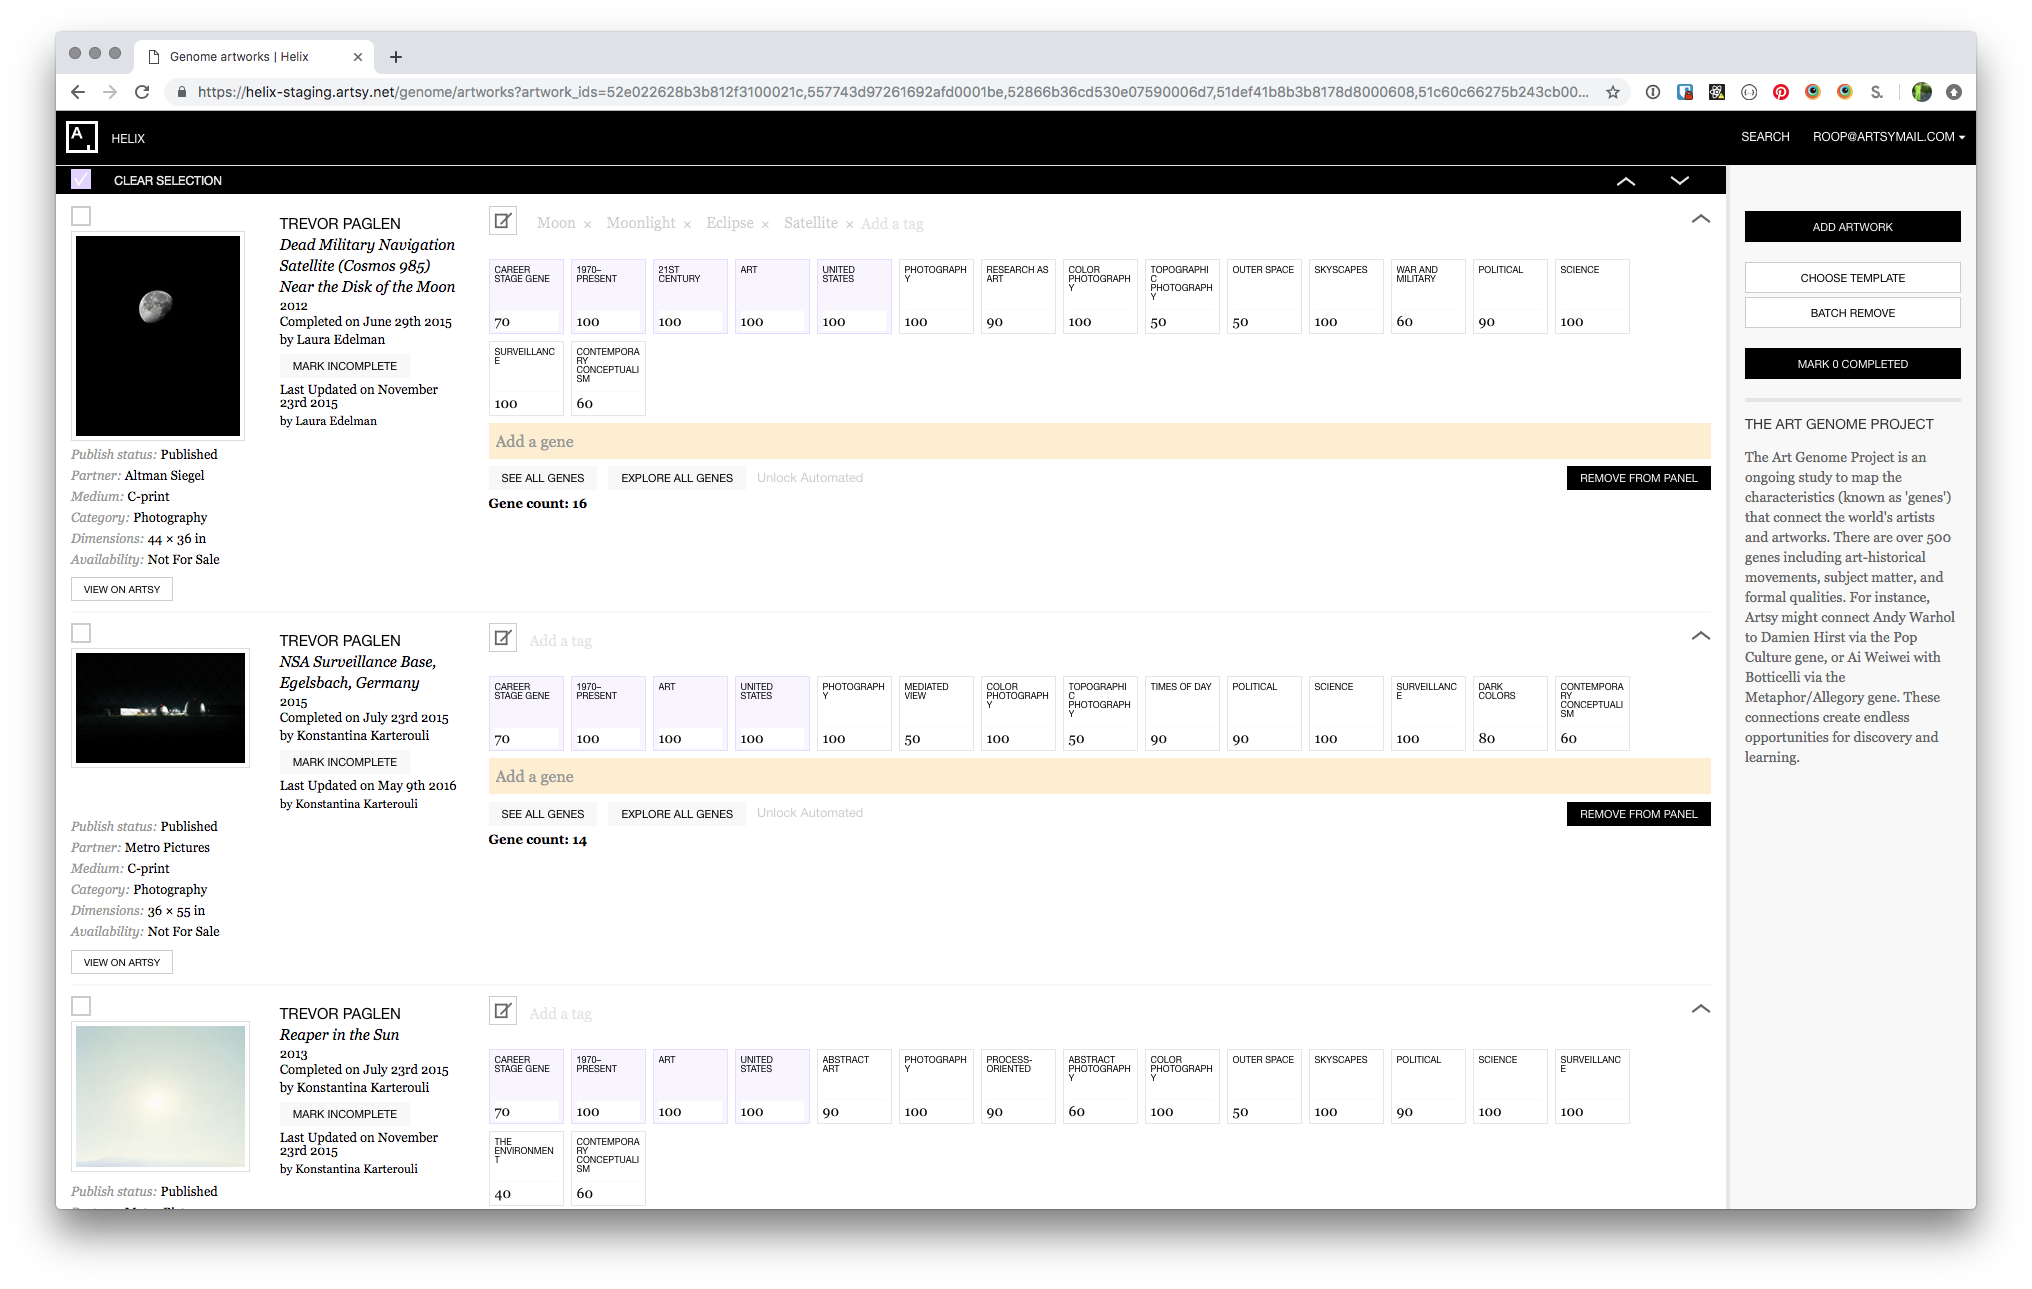Click Add a tag field for NSA Surveillance Base
This screenshot has height=1289, width=2032.
[560, 641]
